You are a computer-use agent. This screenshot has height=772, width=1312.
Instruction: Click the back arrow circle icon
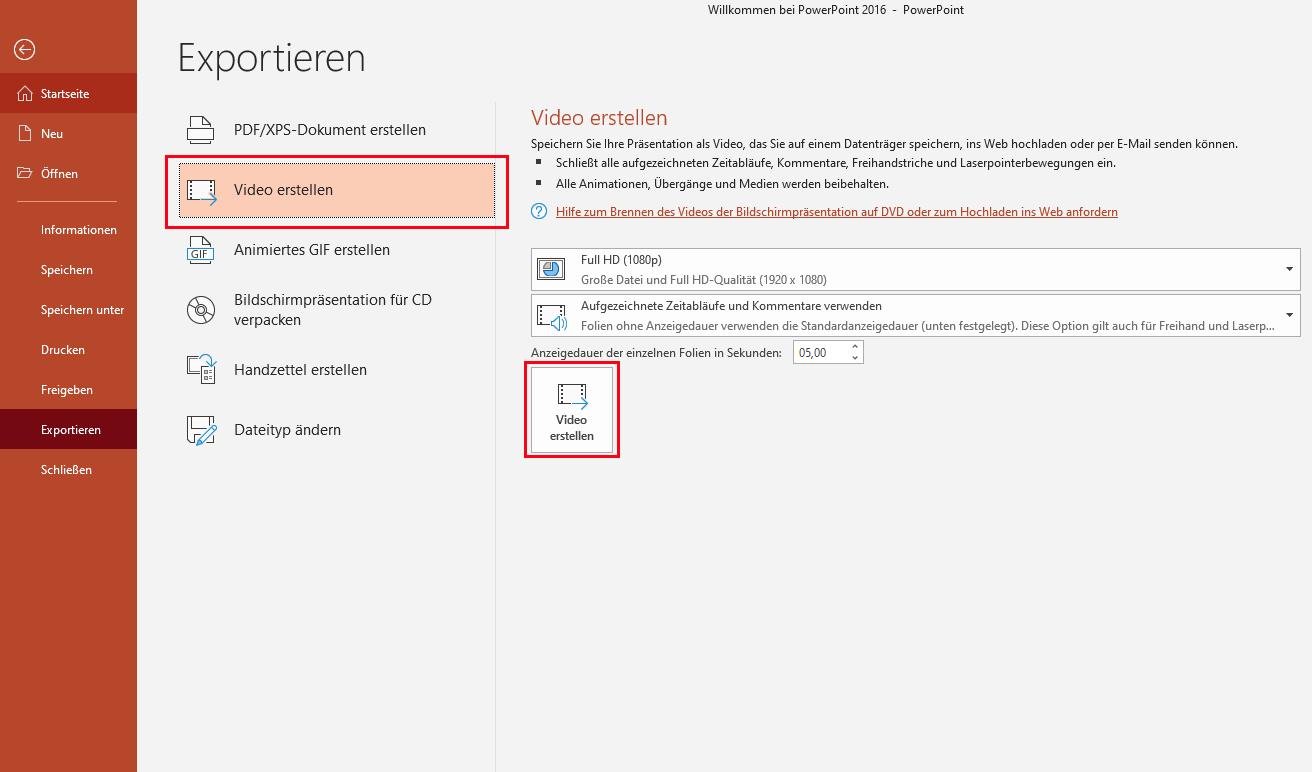pos(25,50)
